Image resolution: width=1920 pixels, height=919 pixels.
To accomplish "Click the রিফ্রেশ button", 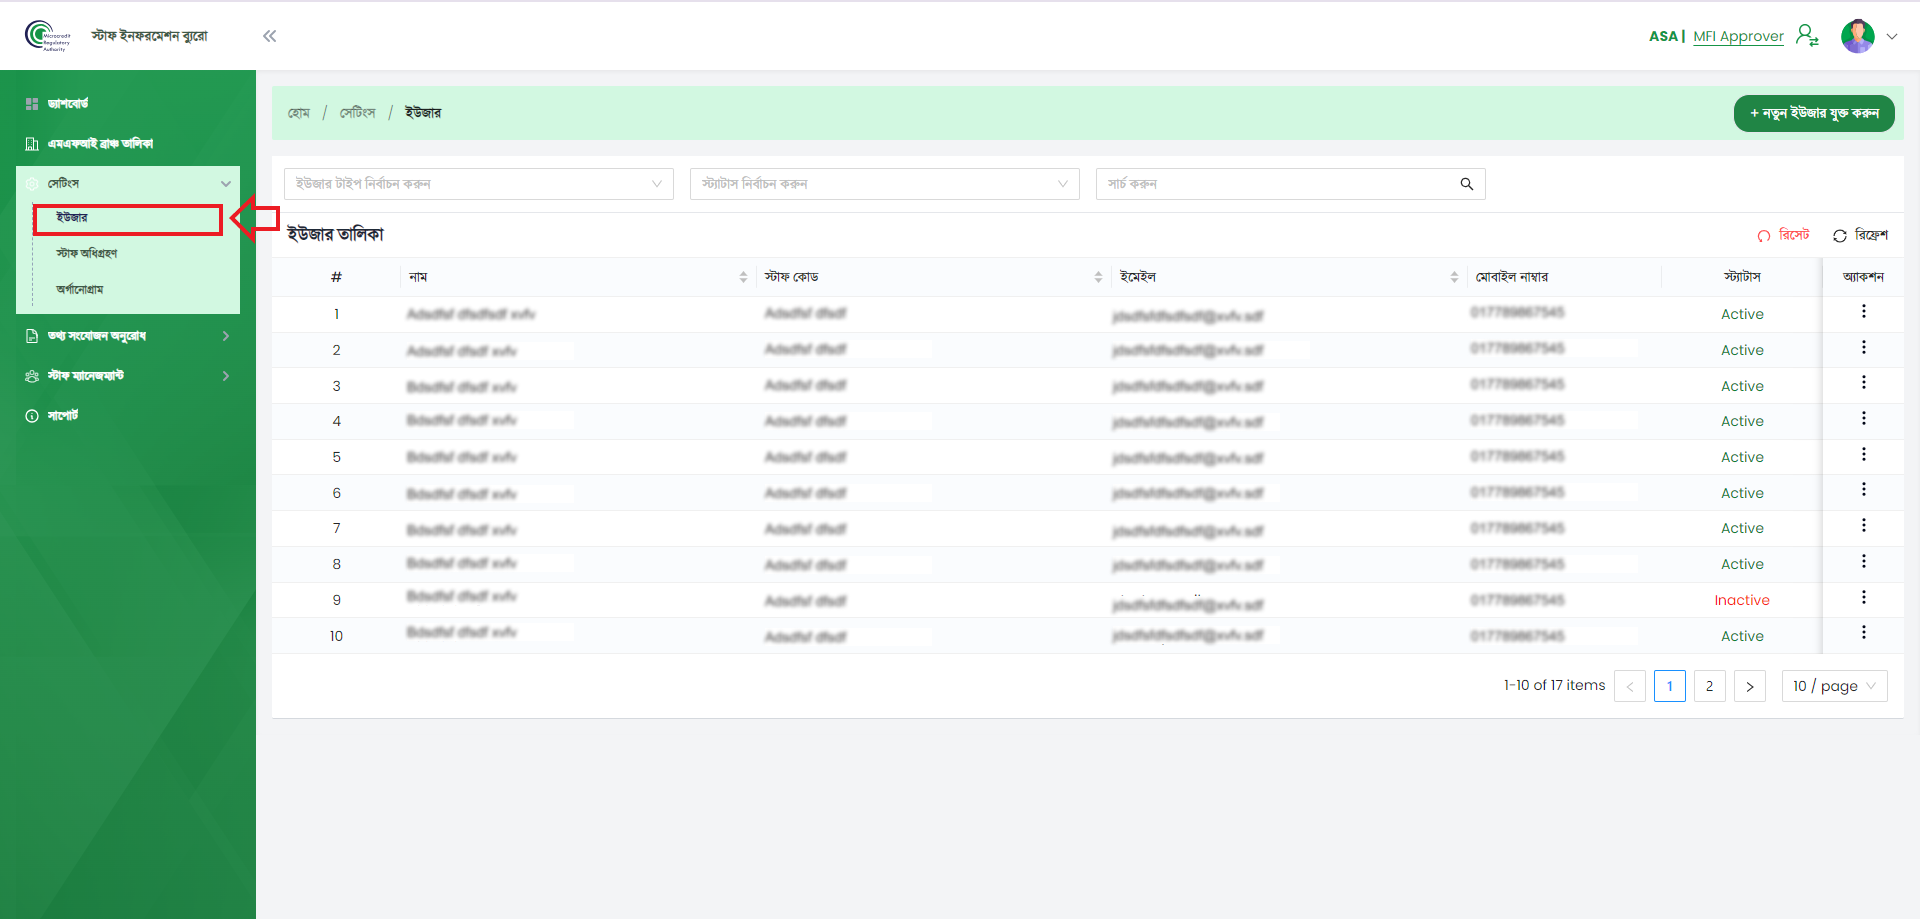I will (x=1860, y=235).
